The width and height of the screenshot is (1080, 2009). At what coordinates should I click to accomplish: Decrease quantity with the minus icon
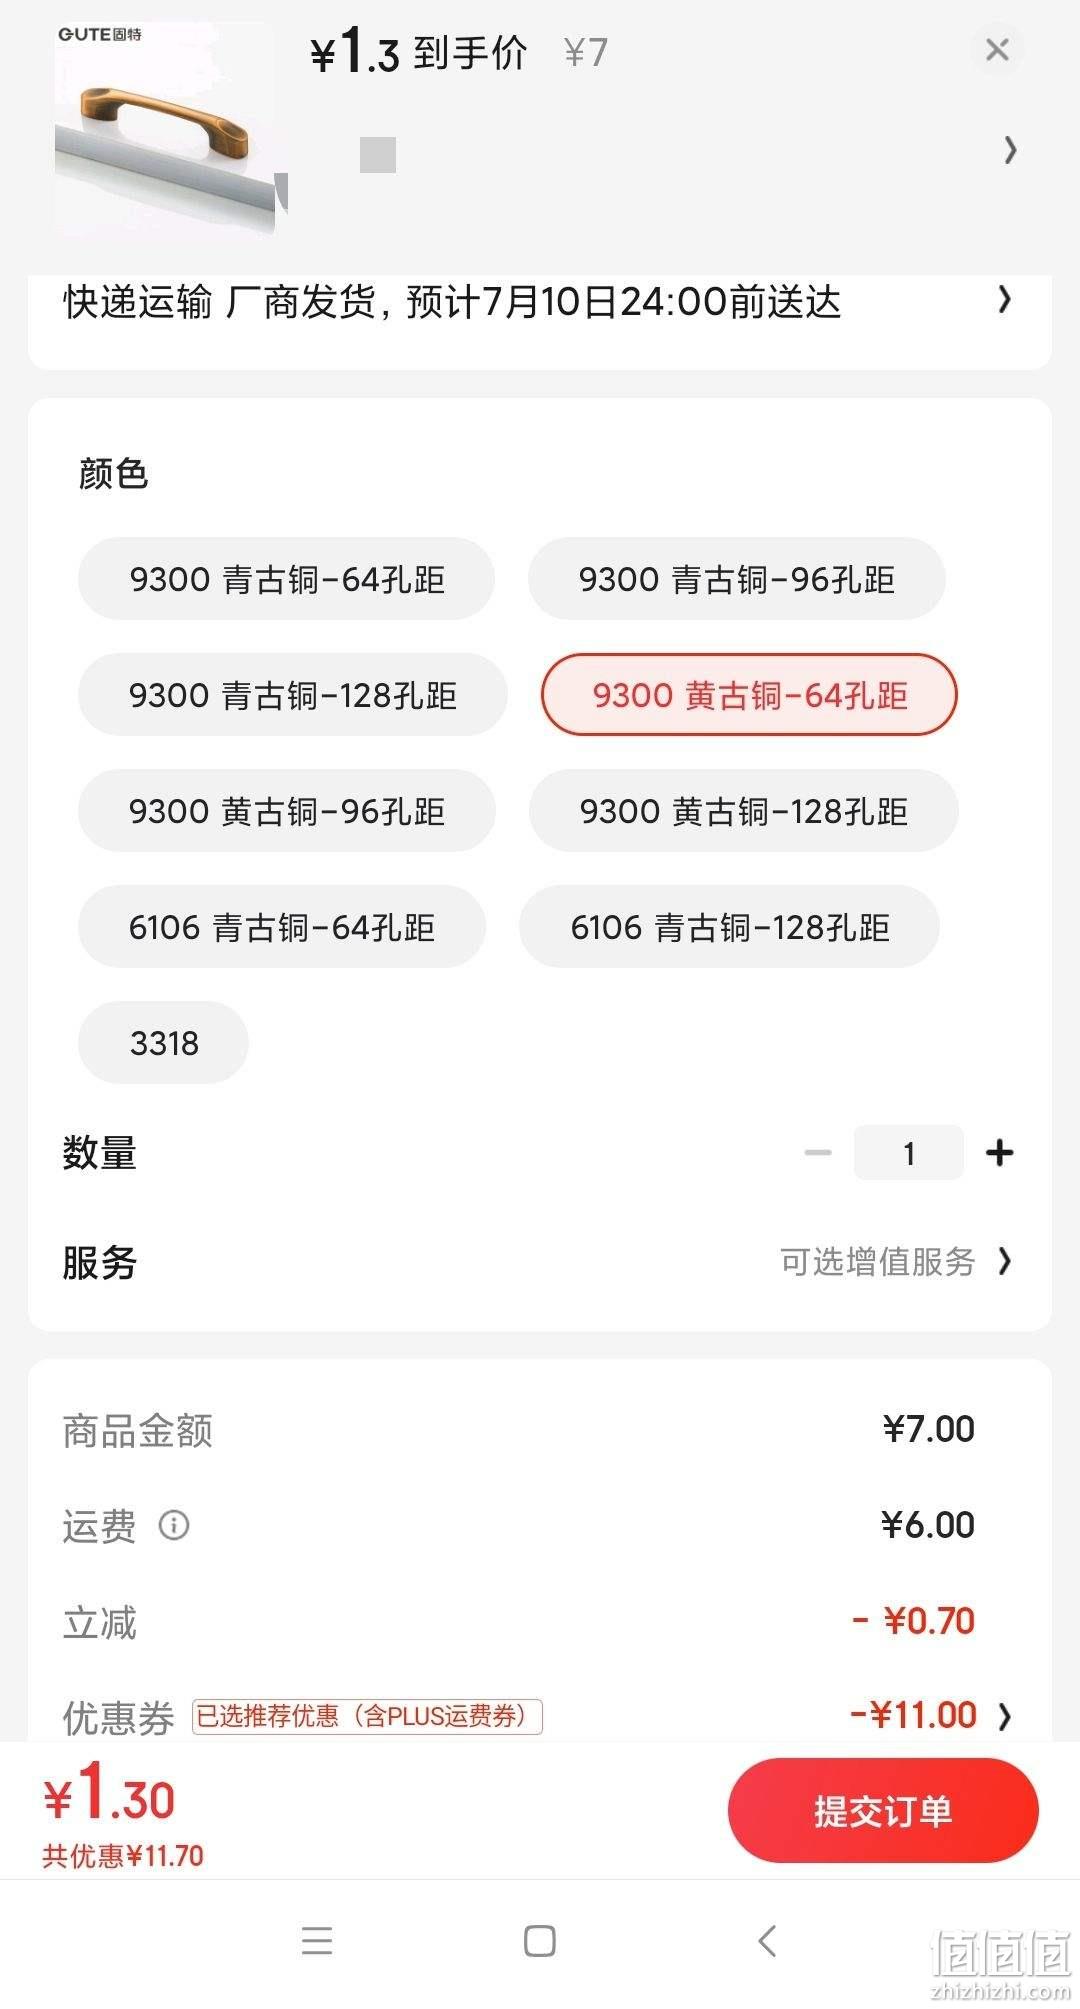point(818,1153)
